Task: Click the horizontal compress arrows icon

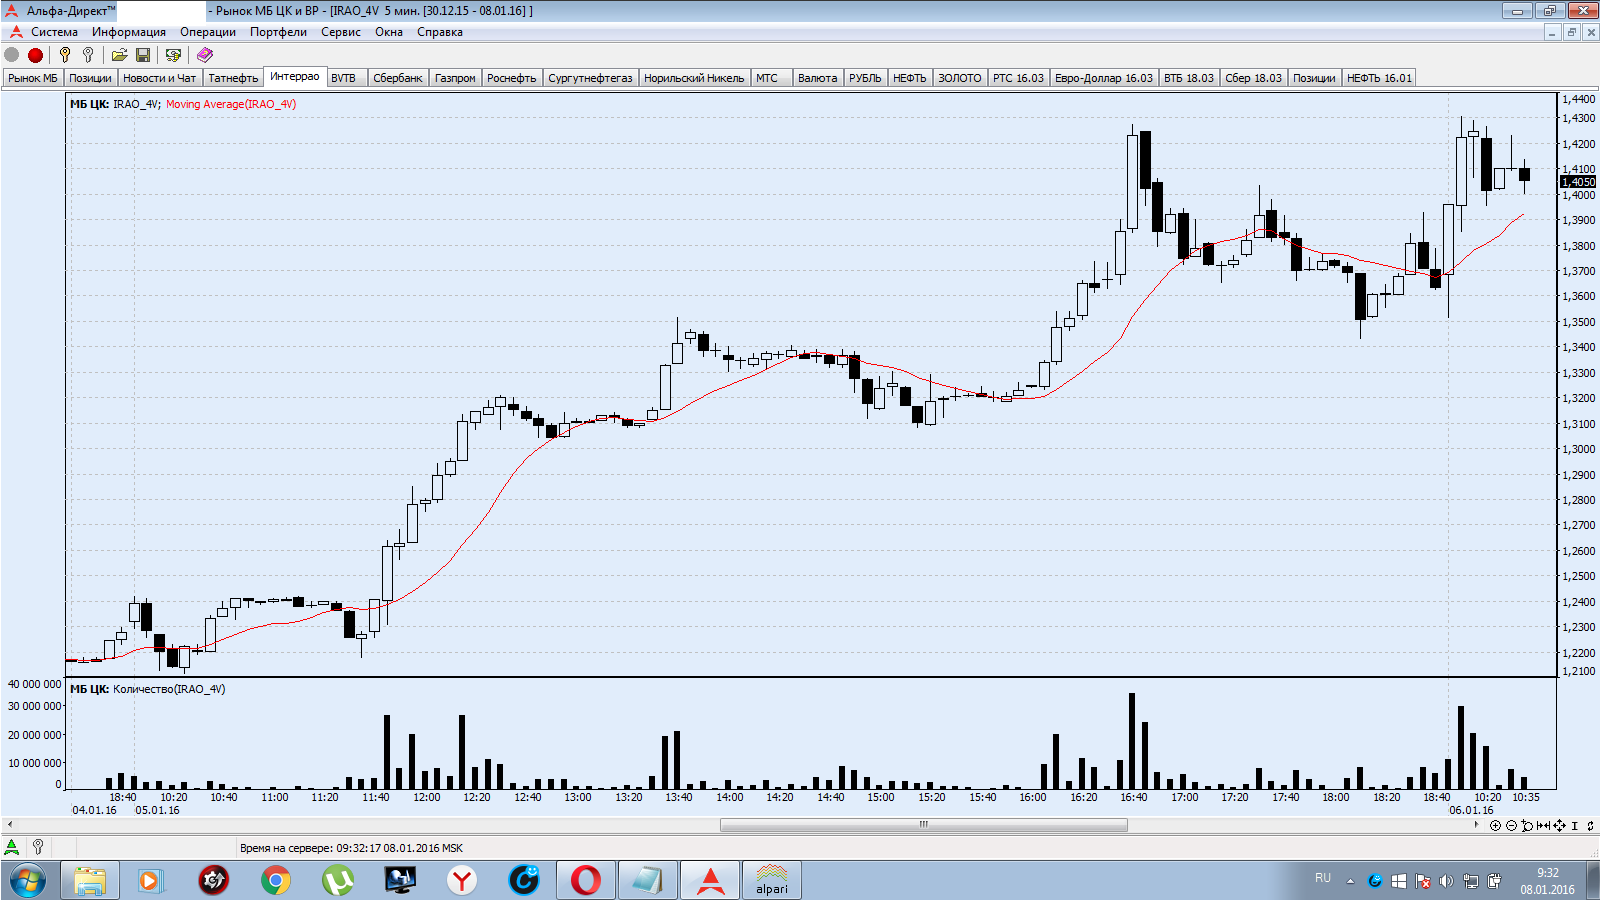Action: [x=1543, y=826]
